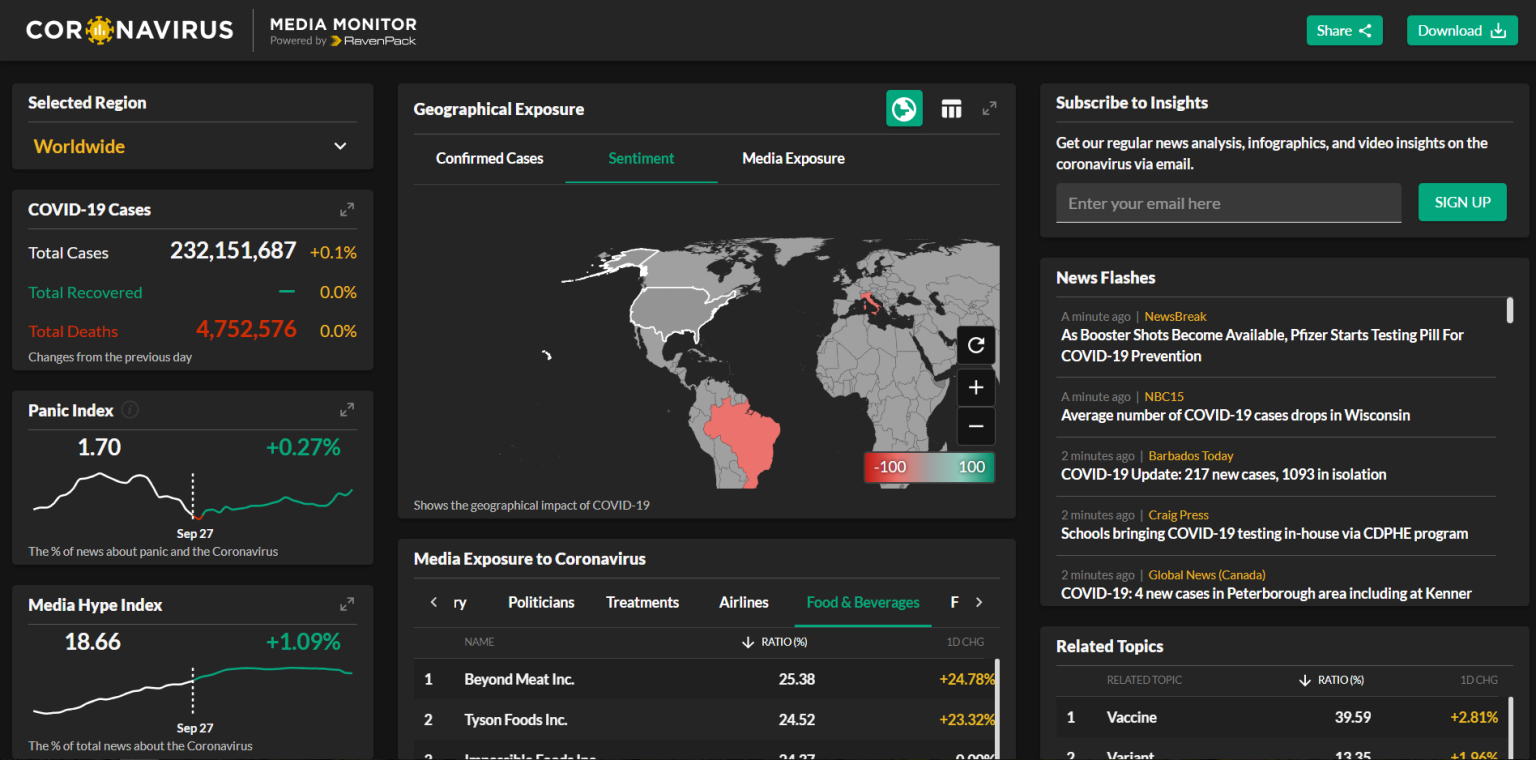Viewport: 1536px width, 760px height.
Task: Expand the Media Hype Index panel
Action: click(x=347, y=604)
